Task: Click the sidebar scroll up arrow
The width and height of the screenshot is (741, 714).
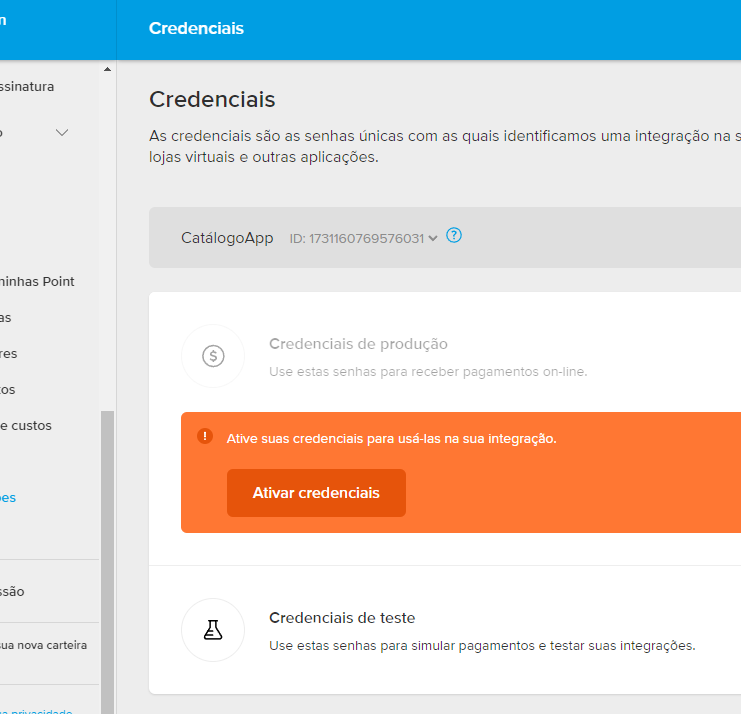Action: tap(108, 69)
